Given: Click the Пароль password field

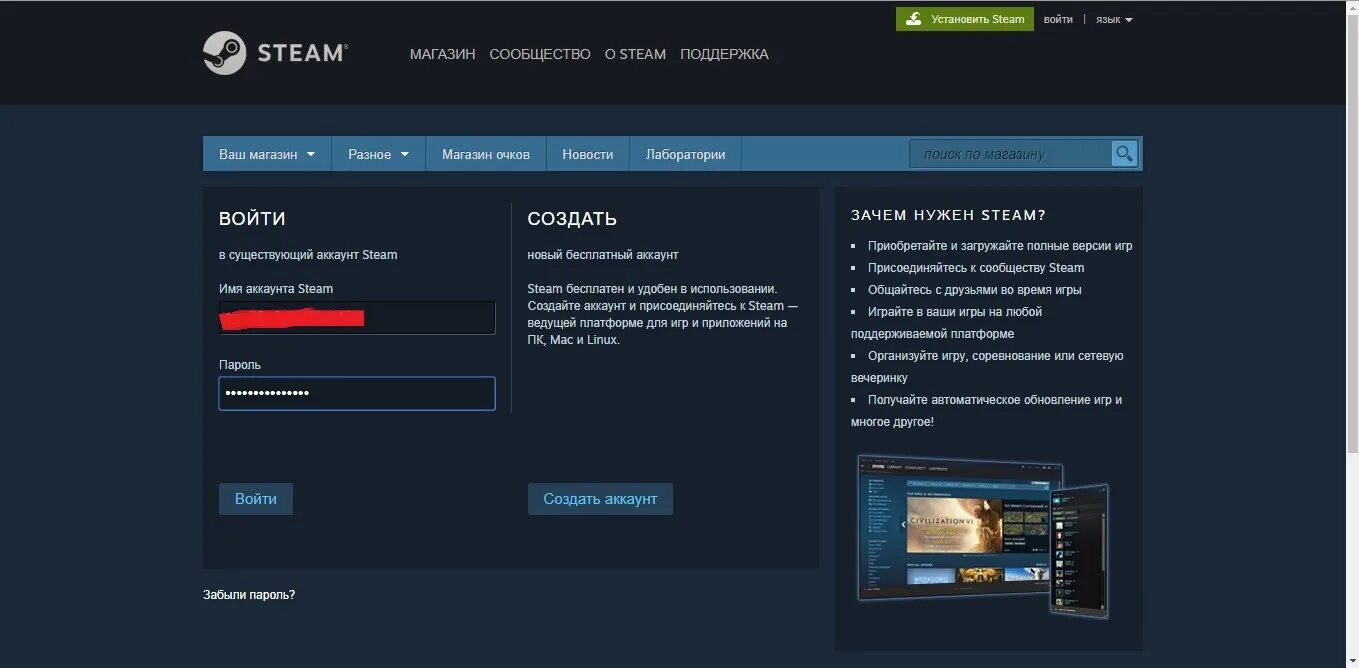Looking at the screenshot, I should 357,393.
